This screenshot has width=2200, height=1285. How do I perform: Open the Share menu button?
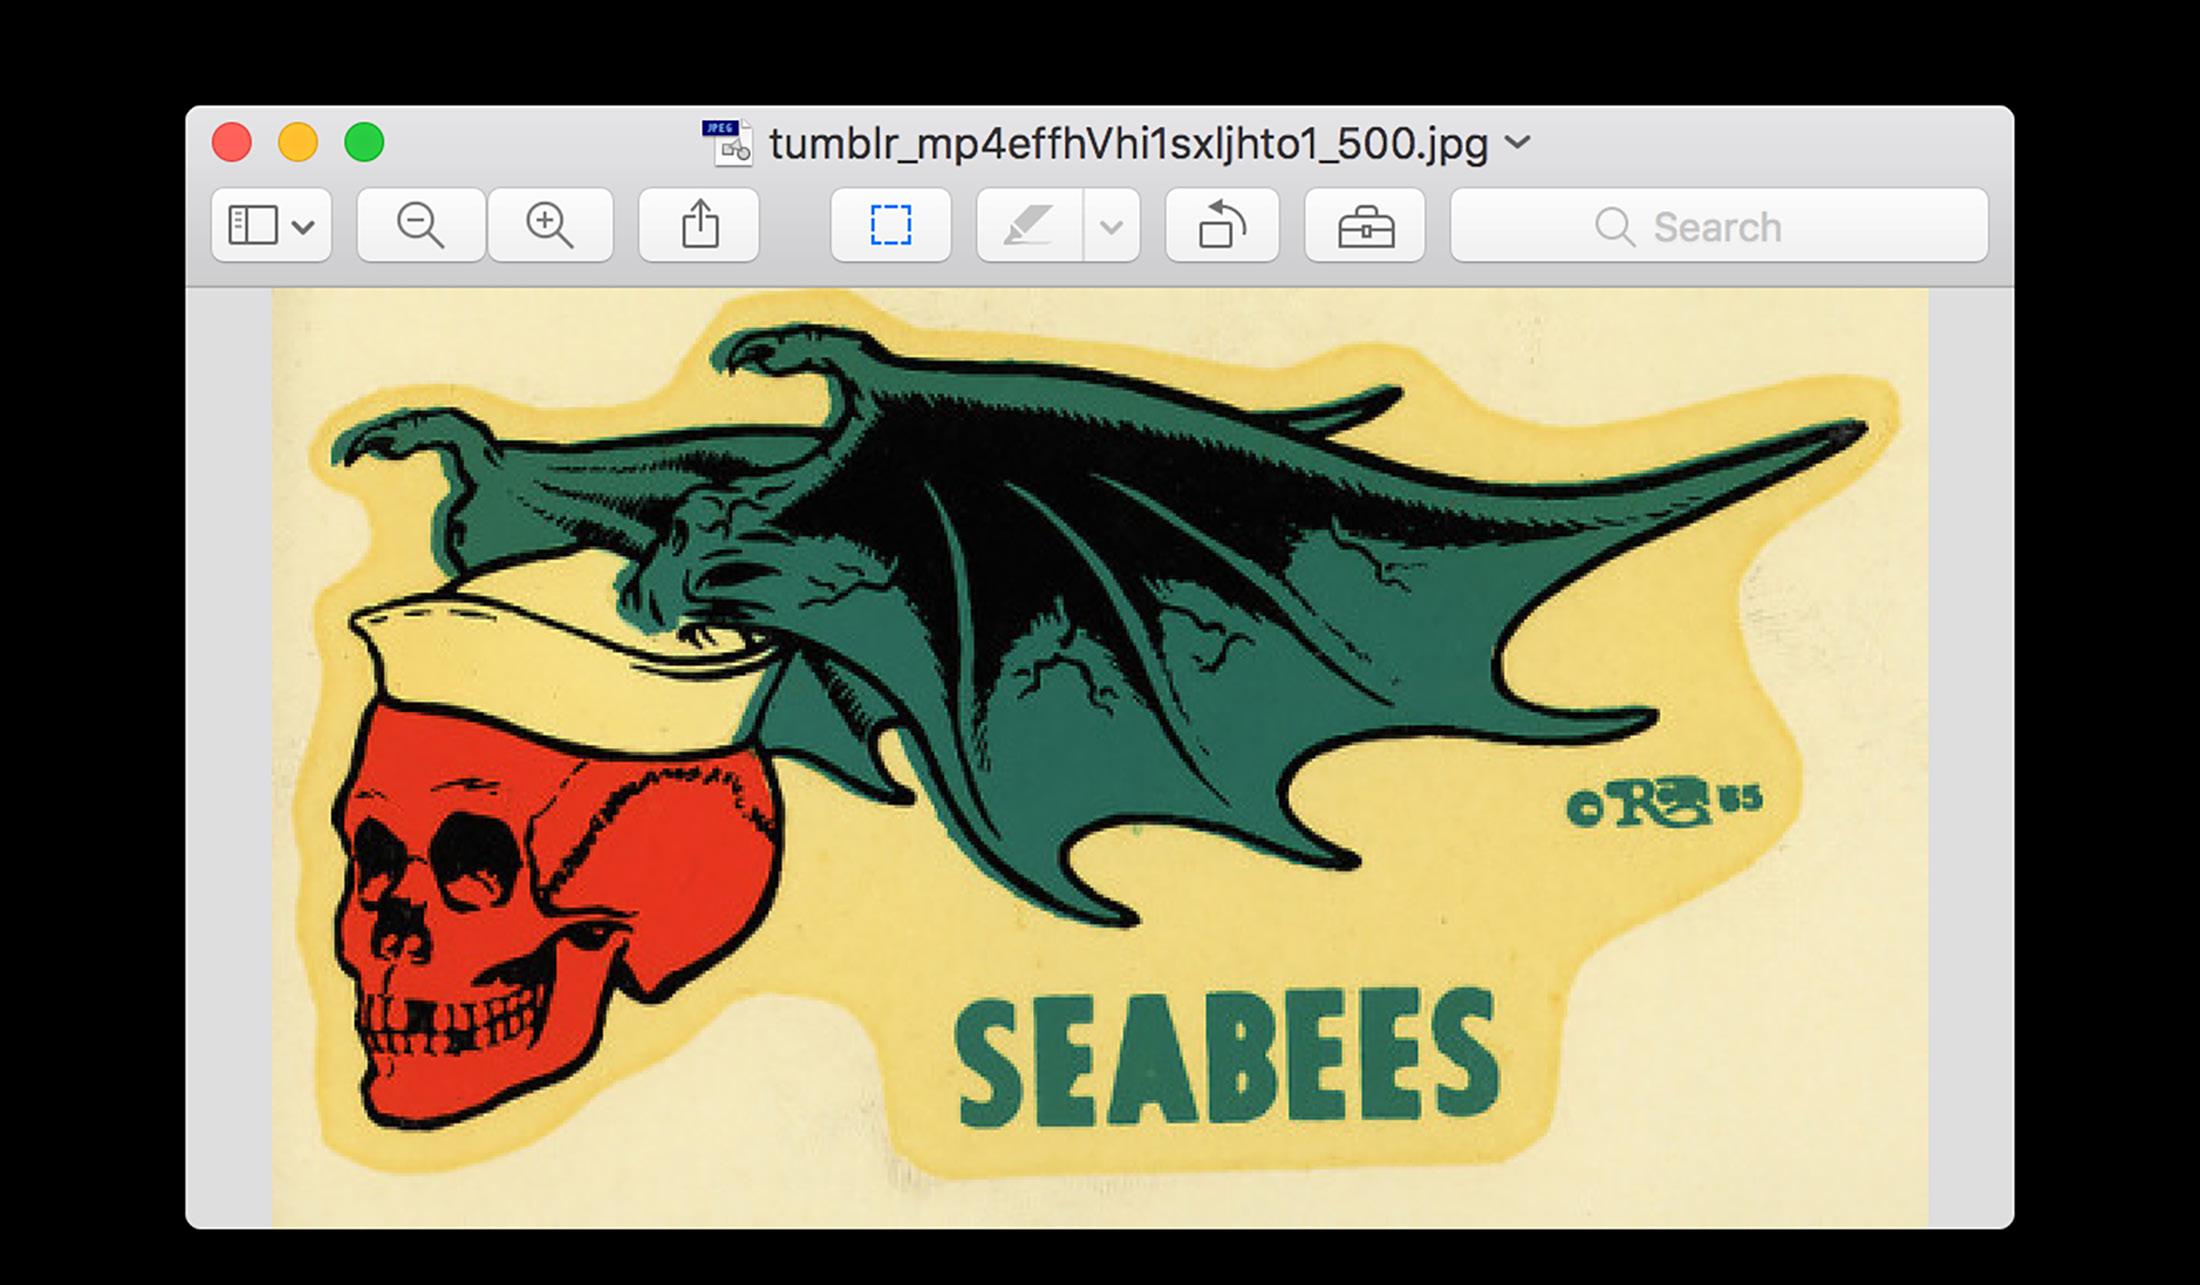tap(699, 225)
